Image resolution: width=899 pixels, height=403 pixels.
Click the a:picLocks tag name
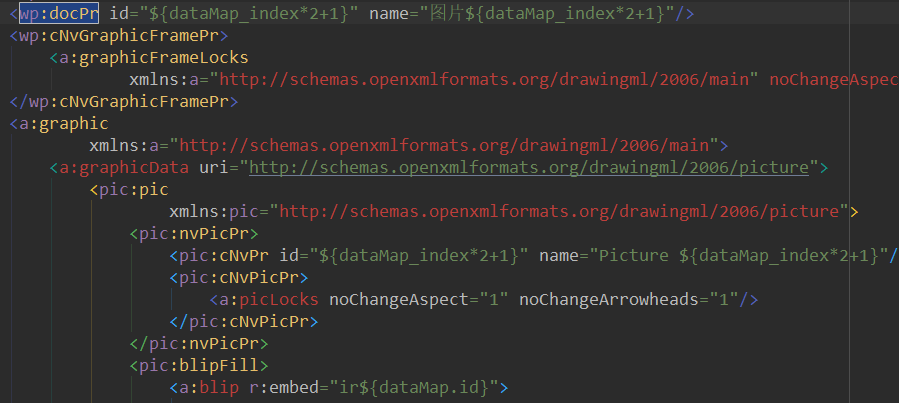(269, 300)
